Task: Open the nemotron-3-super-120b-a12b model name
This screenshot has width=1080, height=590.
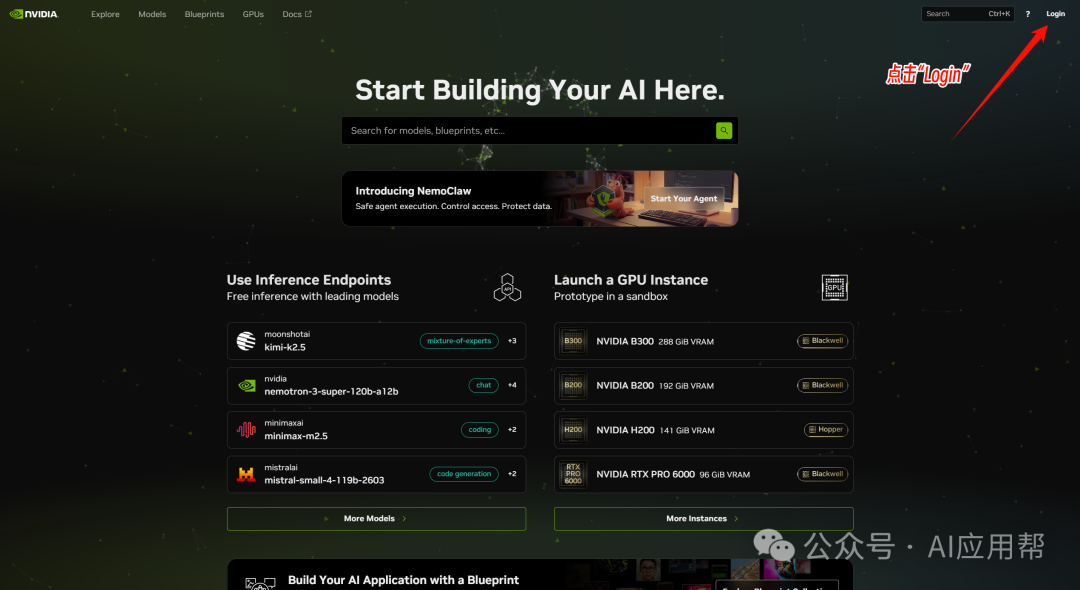Action: click(x=331, y=392)
